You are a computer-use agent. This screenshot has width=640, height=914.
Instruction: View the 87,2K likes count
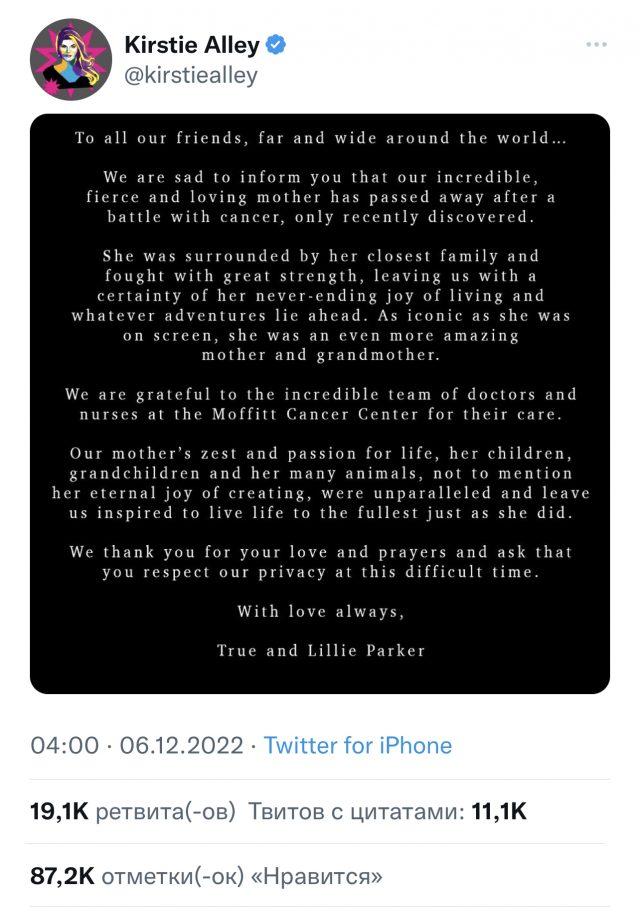pos(62,876)
